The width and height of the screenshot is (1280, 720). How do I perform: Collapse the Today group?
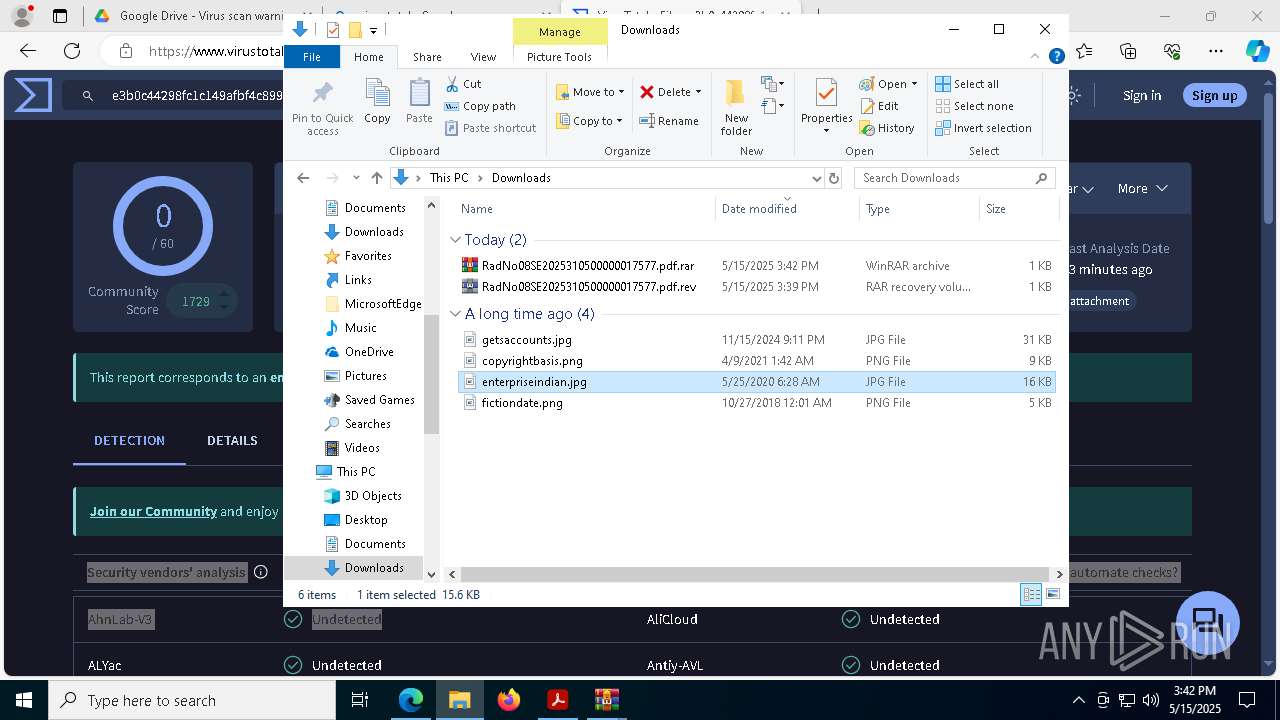[x=456, y=240]
